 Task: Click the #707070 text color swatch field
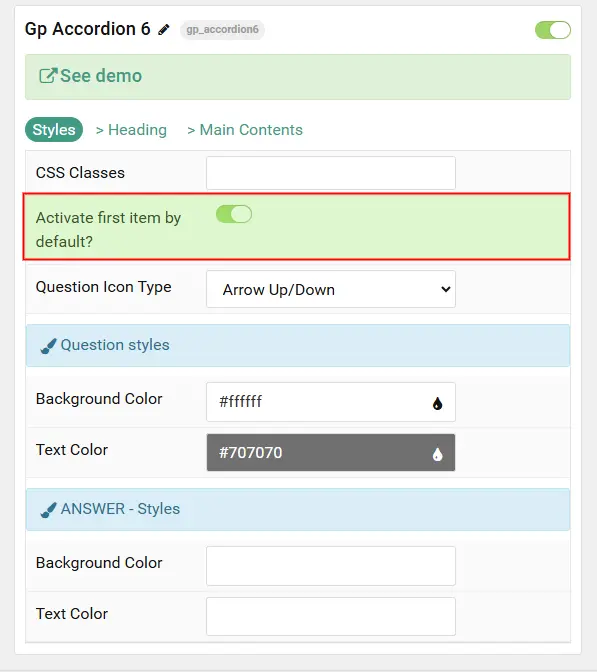331,453
